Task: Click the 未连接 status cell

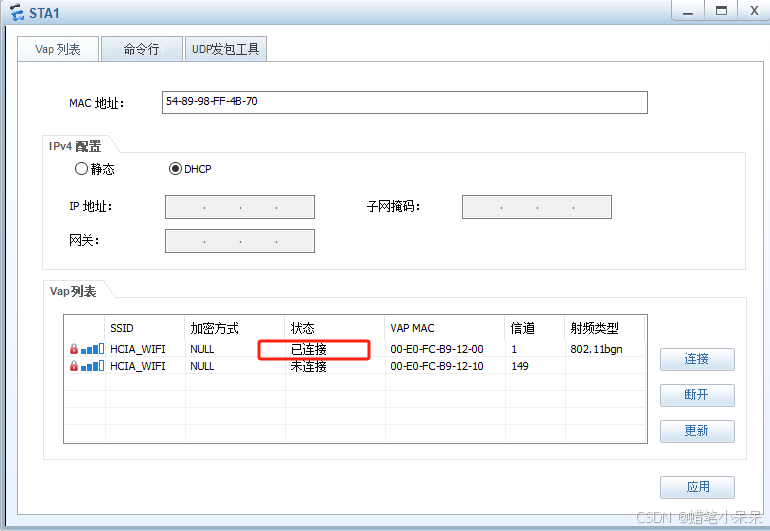Action: 309,366
